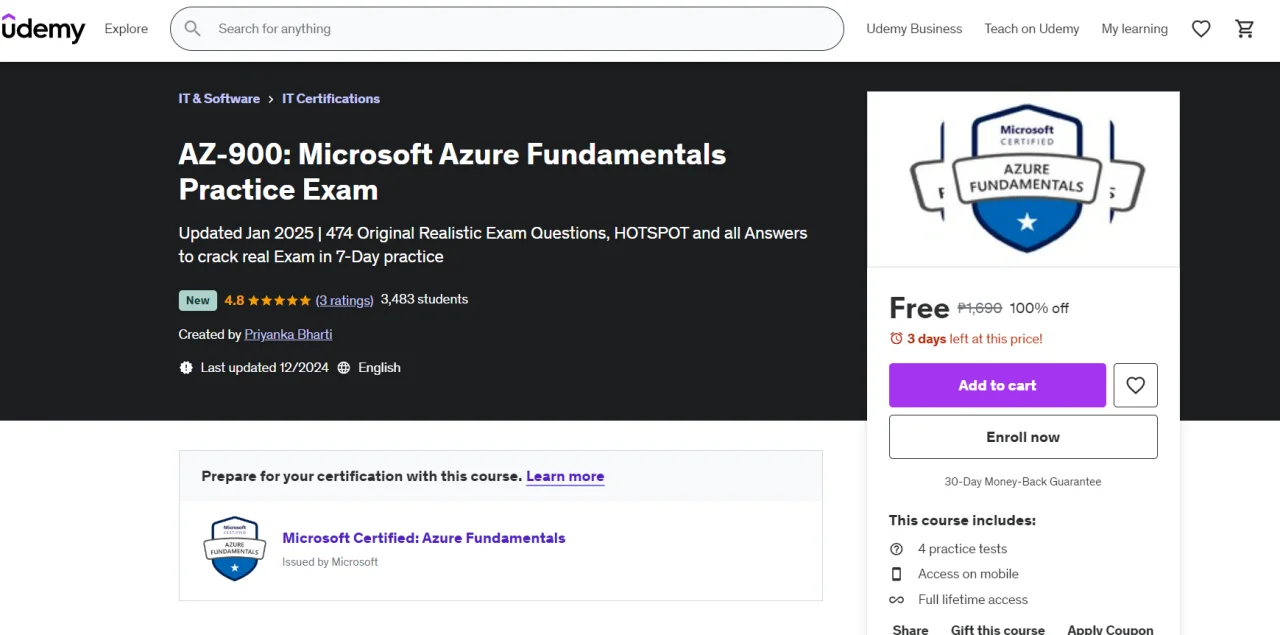Focus the Search for anything field
The image size is (1280, 635).
[x=507, y=29]
